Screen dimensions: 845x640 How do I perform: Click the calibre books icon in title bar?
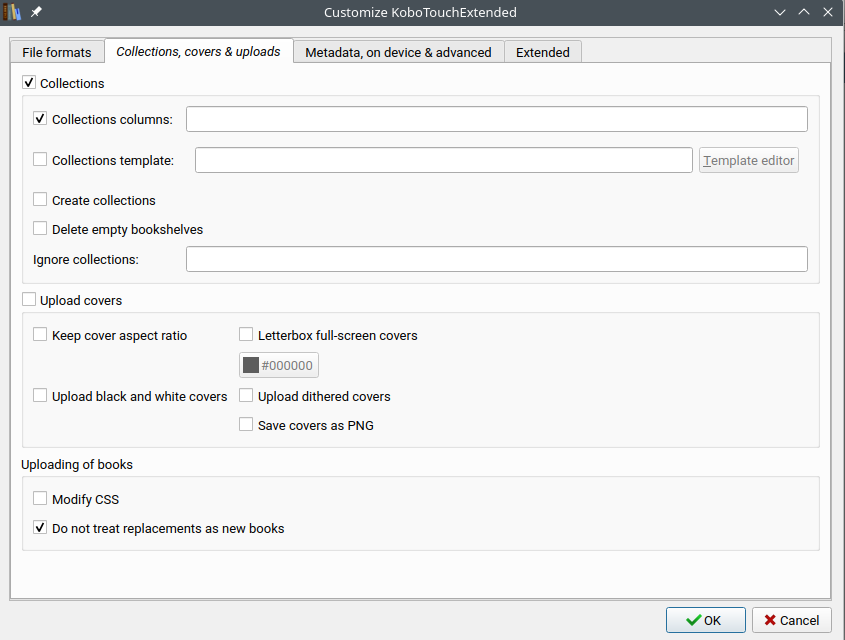[x=12, y=12]
